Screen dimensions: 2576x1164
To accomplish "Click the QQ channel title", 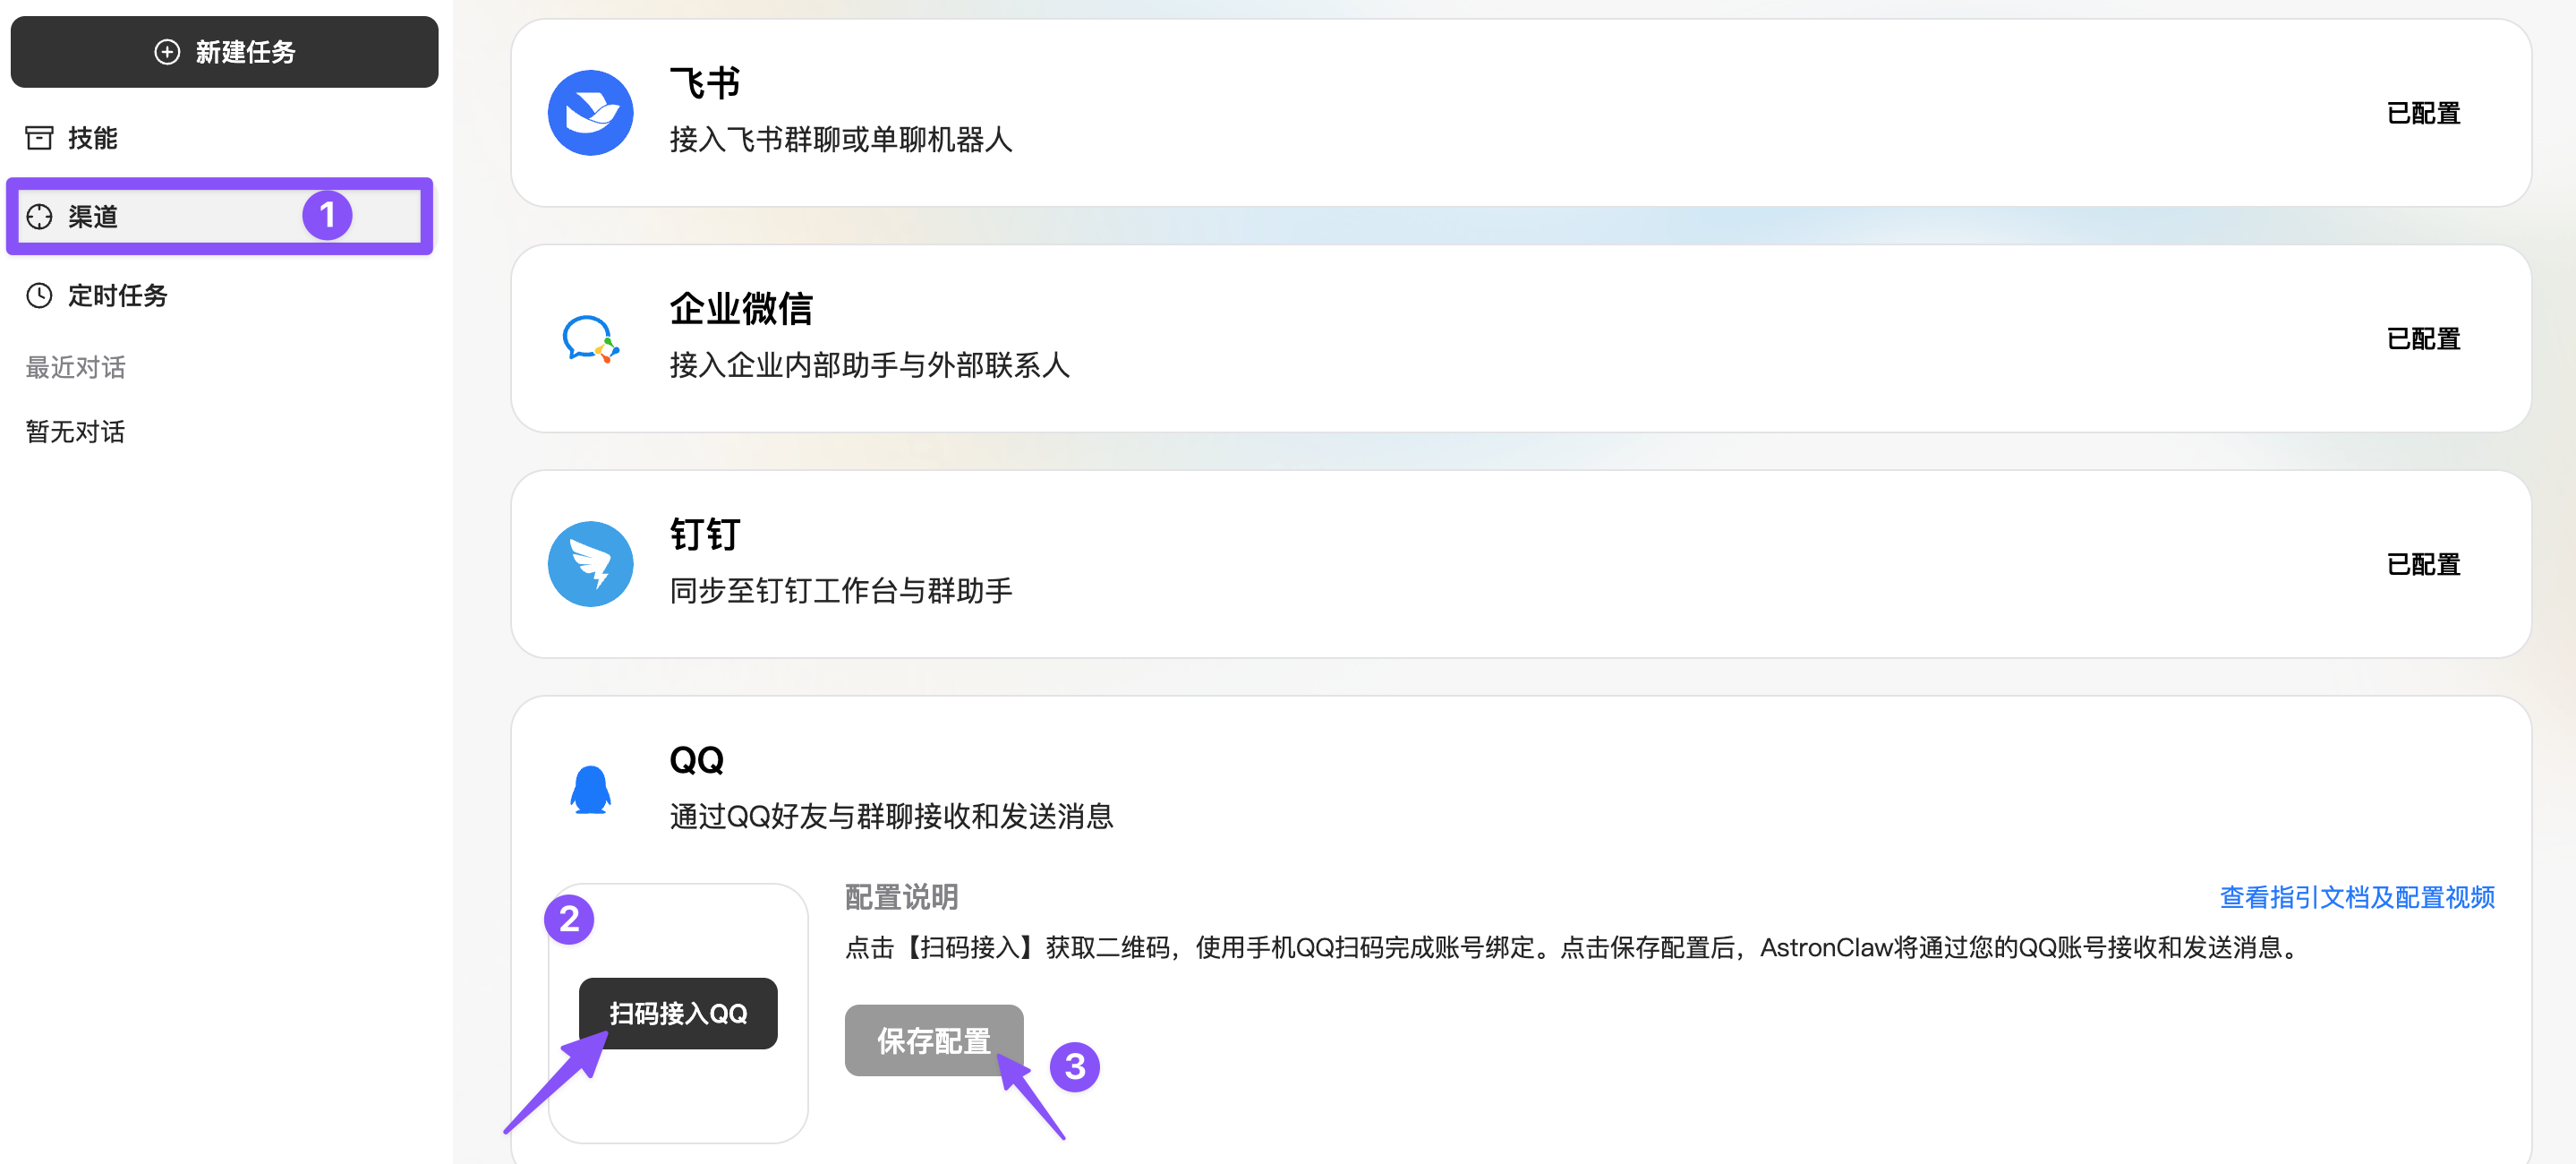I will (696, 760).
